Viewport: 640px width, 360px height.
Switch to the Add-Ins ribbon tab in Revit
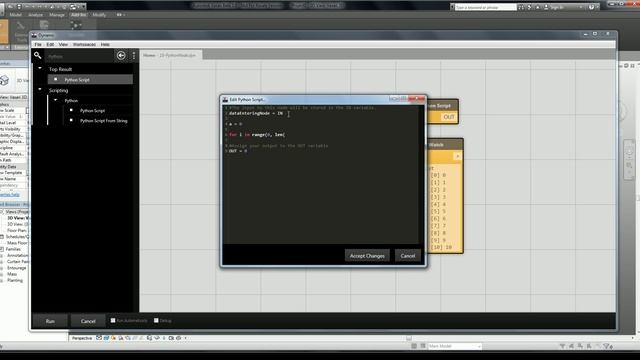coord(78,15)
